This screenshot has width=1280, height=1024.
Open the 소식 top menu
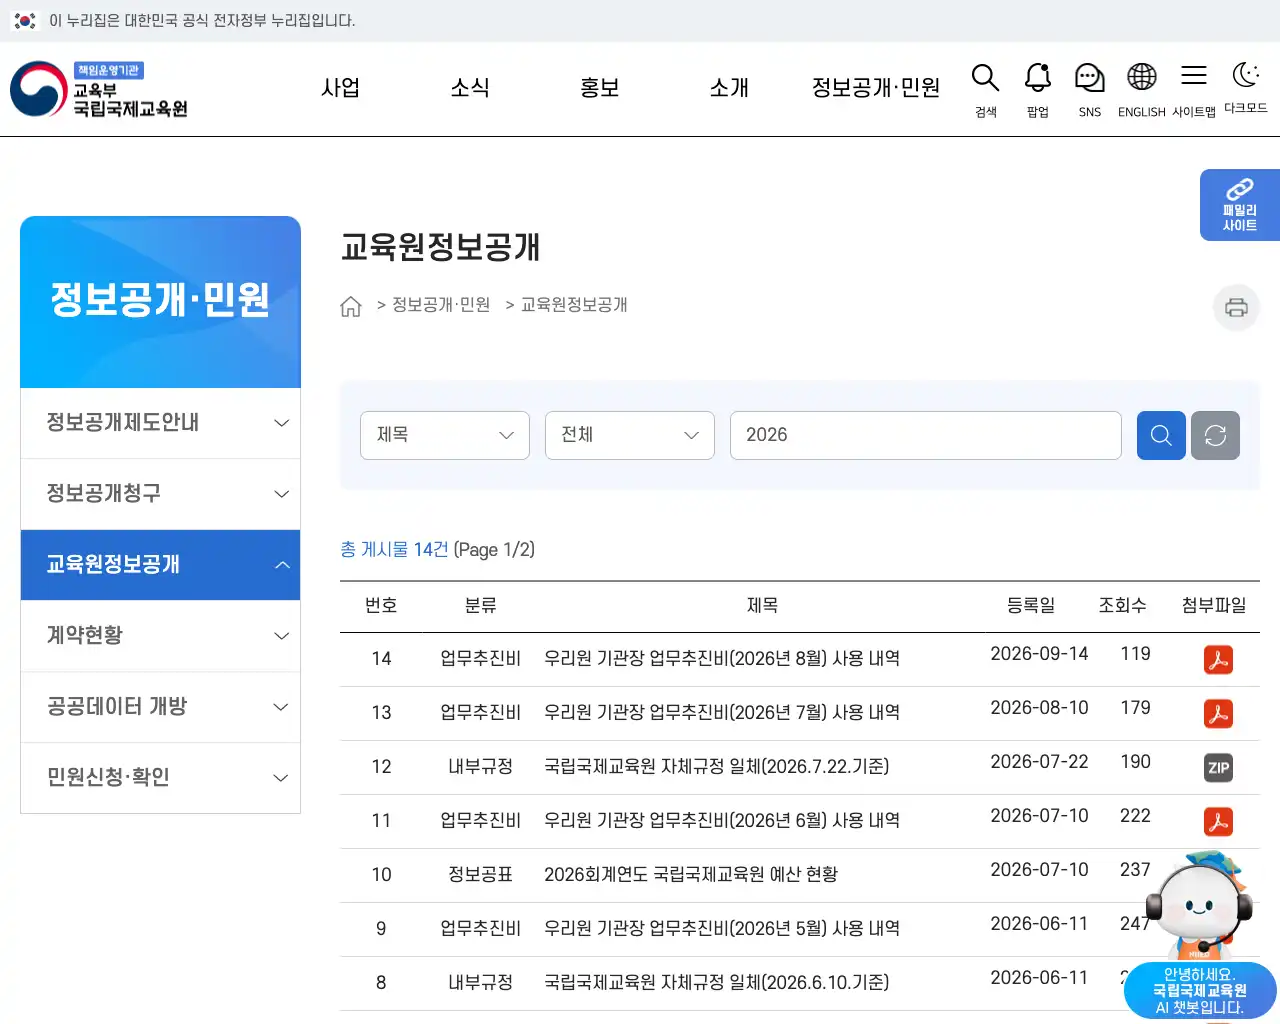[470, 88]
